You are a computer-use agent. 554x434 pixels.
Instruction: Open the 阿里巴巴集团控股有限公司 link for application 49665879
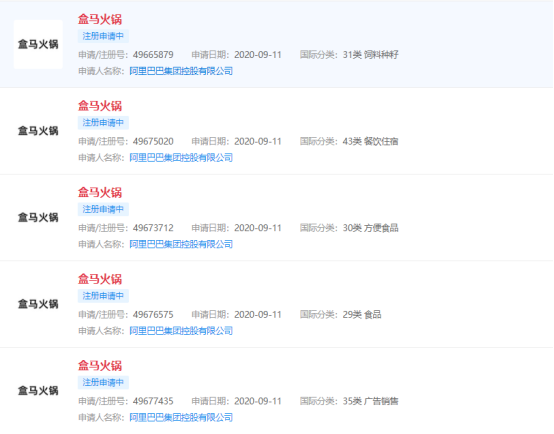tap(181, 71)
